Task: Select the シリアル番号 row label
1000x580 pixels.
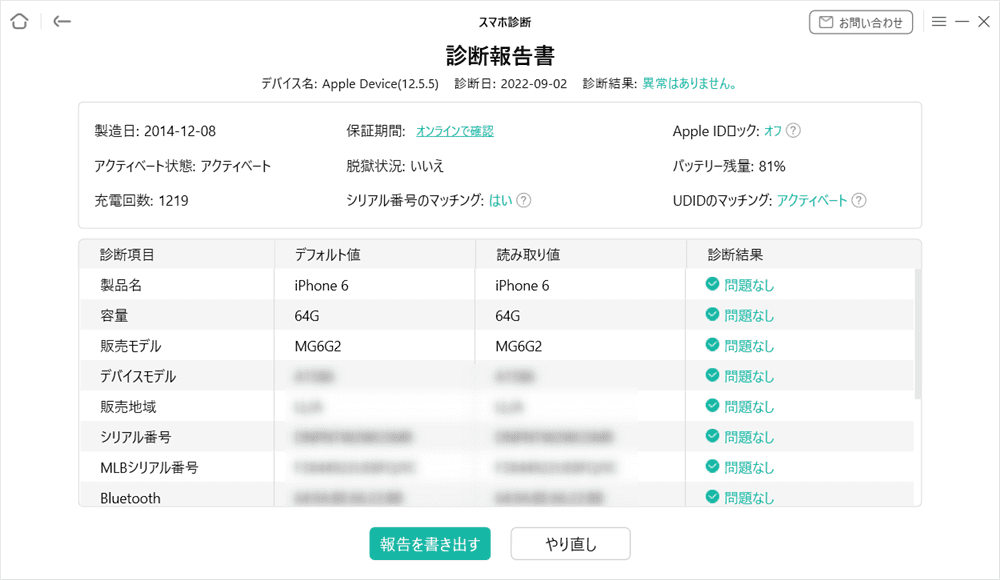Action: (x=135, y=438)
